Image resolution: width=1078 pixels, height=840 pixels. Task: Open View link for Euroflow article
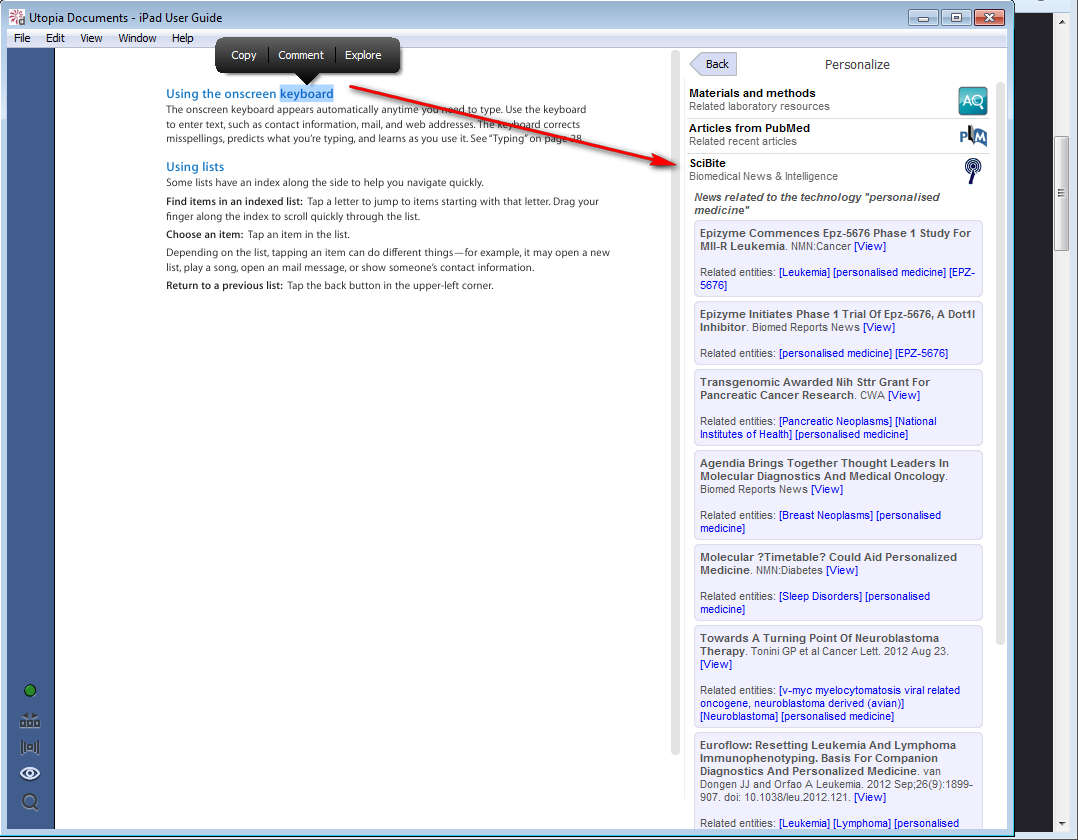click(870, 797)
